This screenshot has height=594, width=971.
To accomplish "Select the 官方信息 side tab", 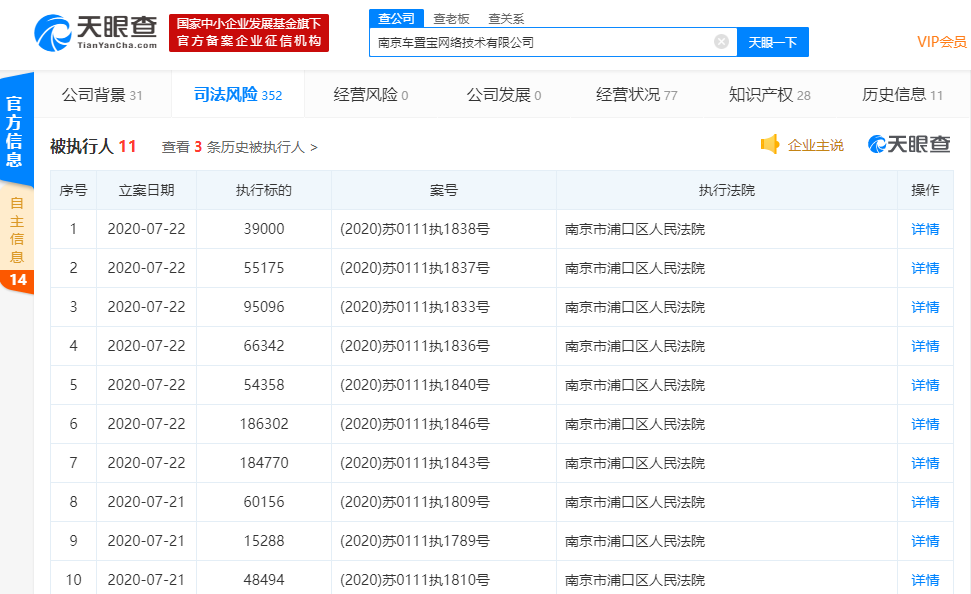I will [x=15, y=131].
